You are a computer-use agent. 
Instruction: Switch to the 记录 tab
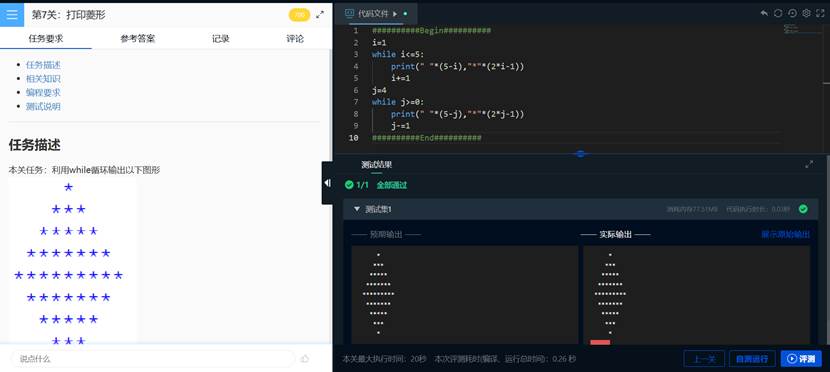[220, 39]
